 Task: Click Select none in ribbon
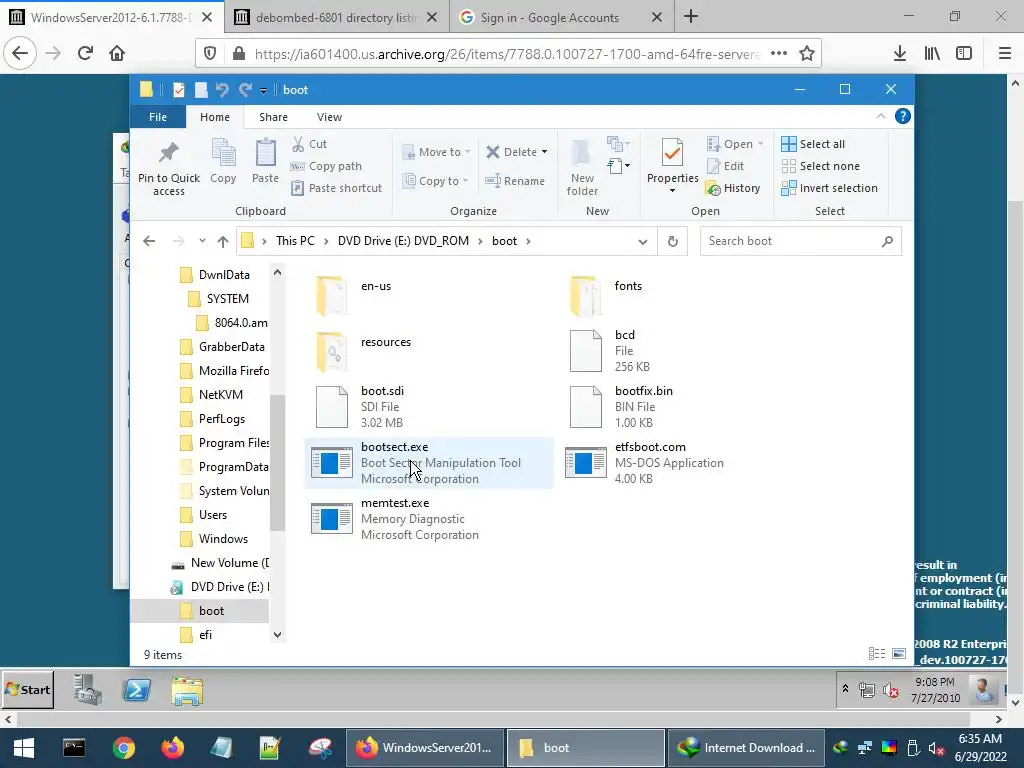point(821,166)
